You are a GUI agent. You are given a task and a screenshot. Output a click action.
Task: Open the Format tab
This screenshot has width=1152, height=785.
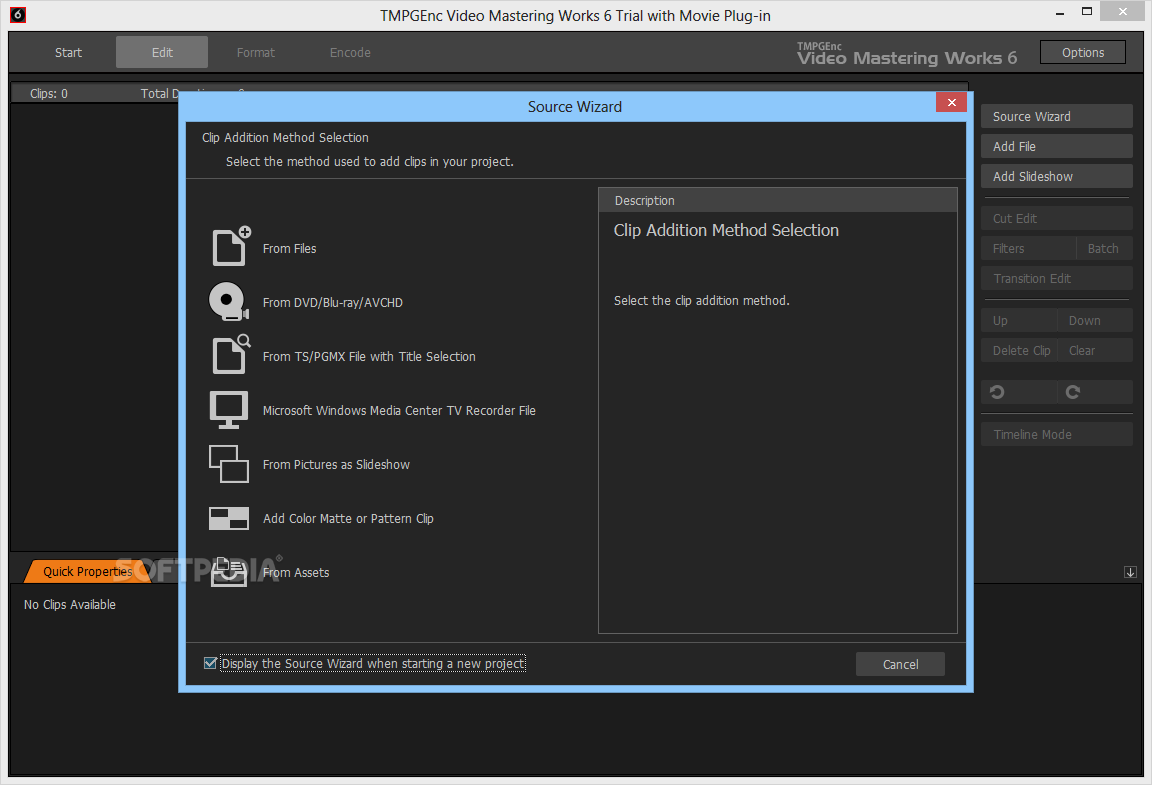click(x=256, y=52)
